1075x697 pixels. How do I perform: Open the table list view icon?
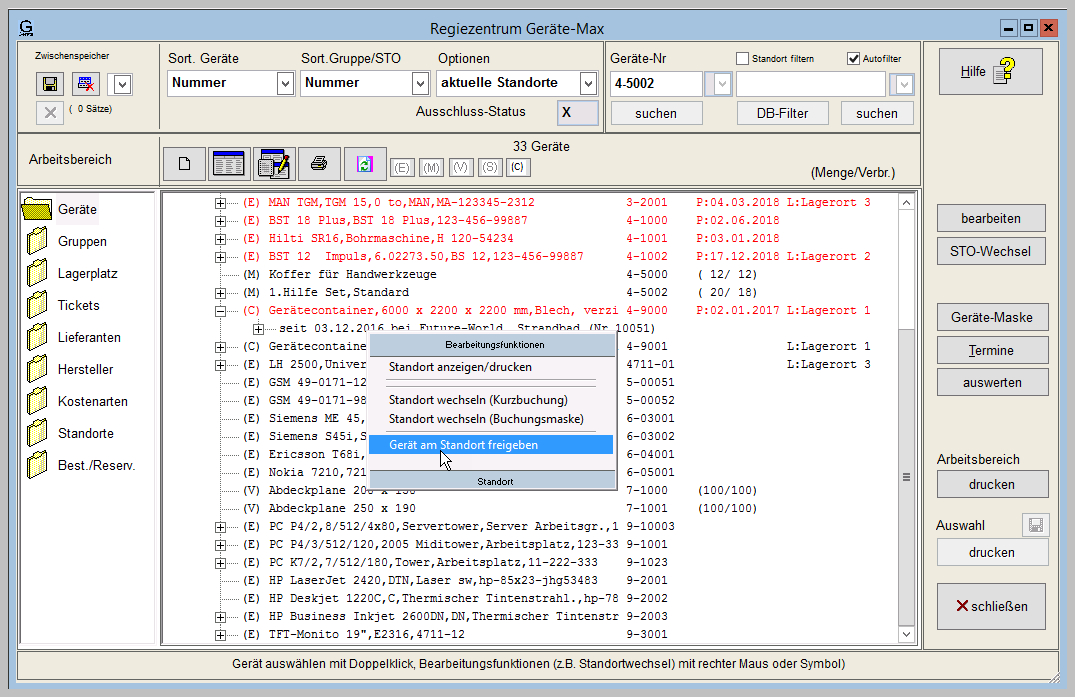click(229, 163)
